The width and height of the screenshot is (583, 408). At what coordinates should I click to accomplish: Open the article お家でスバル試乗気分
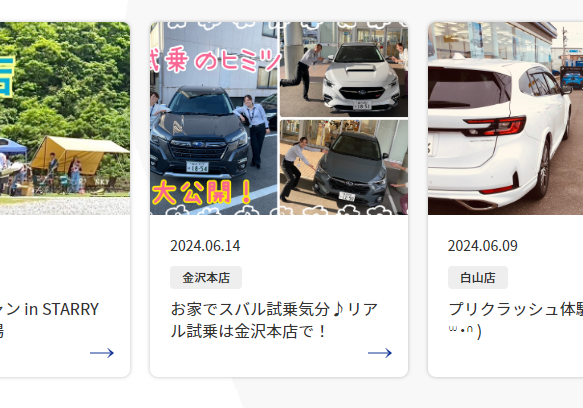(274, 320)
